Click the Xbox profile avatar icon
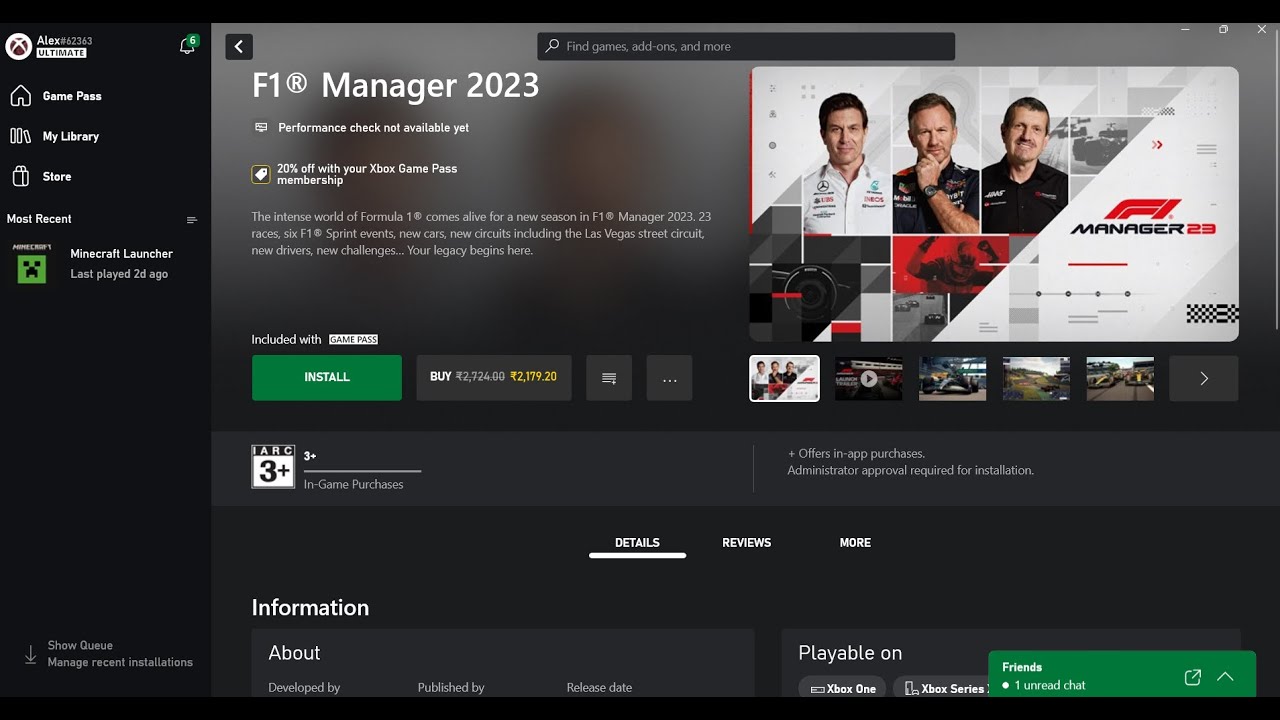Screen dimensions: 1280x720 click(19, 46)
